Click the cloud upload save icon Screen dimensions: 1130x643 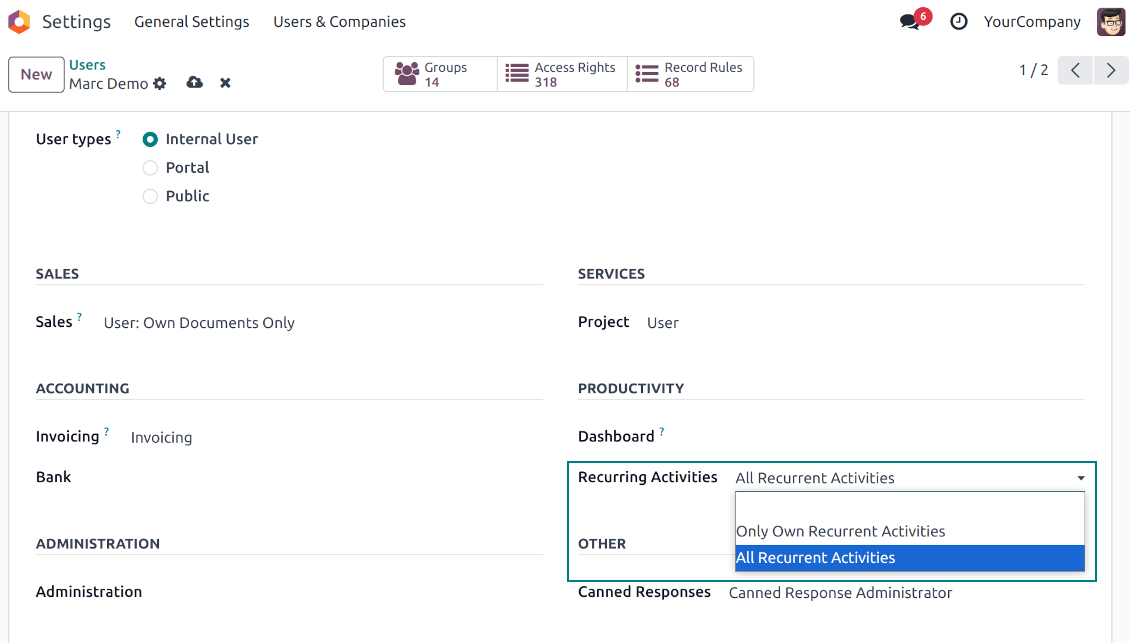195,83
